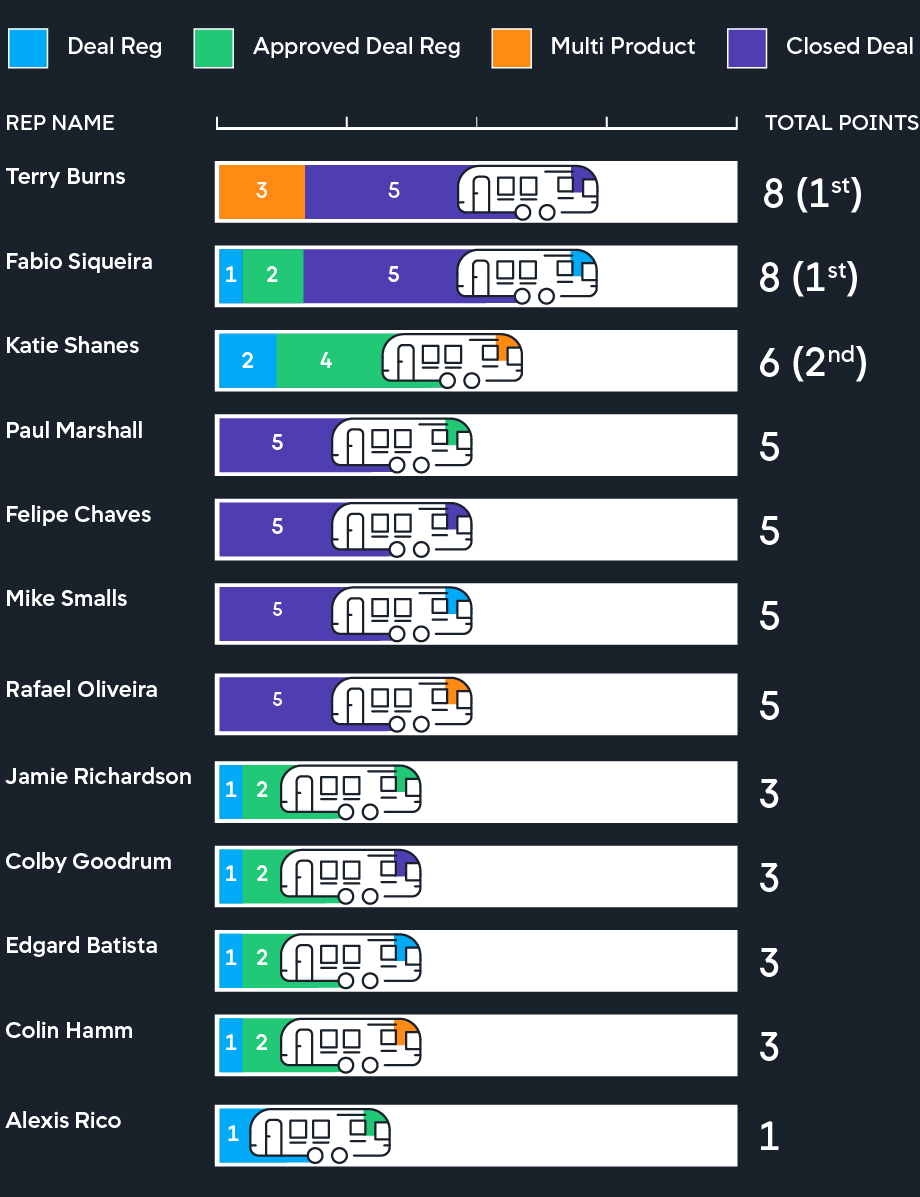Image resolution: width=920 pixels, height=1197 pixels.
Task: Select Jamie Richardson's bus icon
Action: (350, 790)
